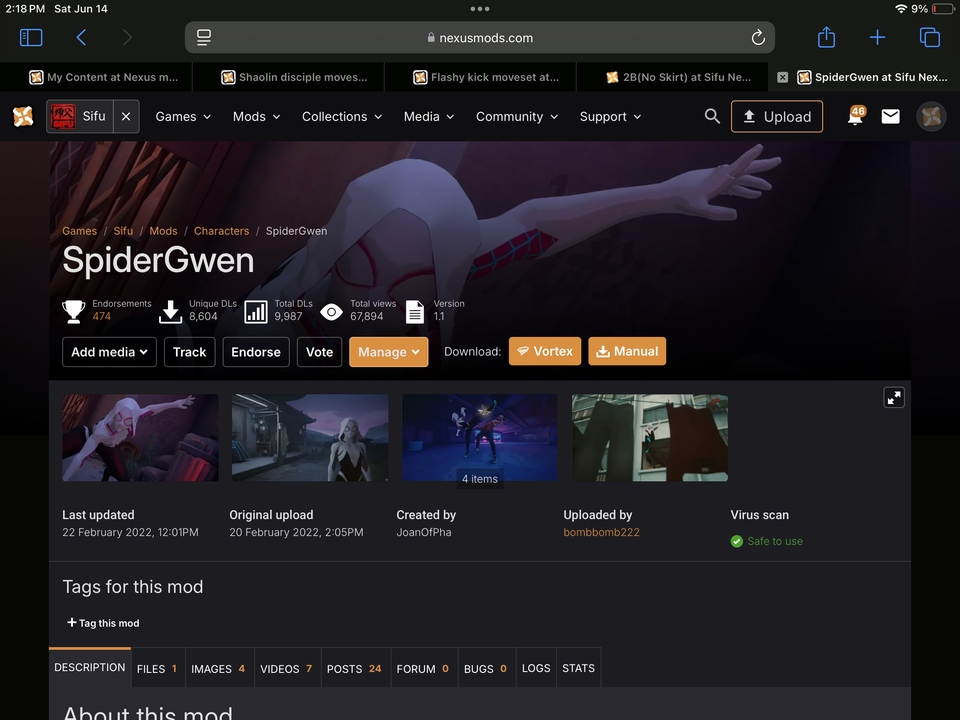
Task: Switch to the POSTS tab
Action: [354, 668]
